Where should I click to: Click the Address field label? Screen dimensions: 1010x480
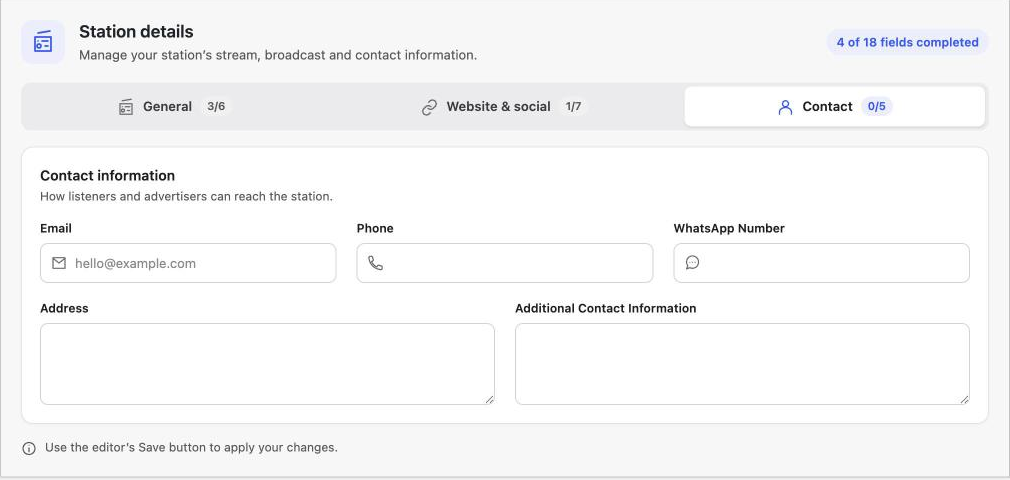[64, 309]
